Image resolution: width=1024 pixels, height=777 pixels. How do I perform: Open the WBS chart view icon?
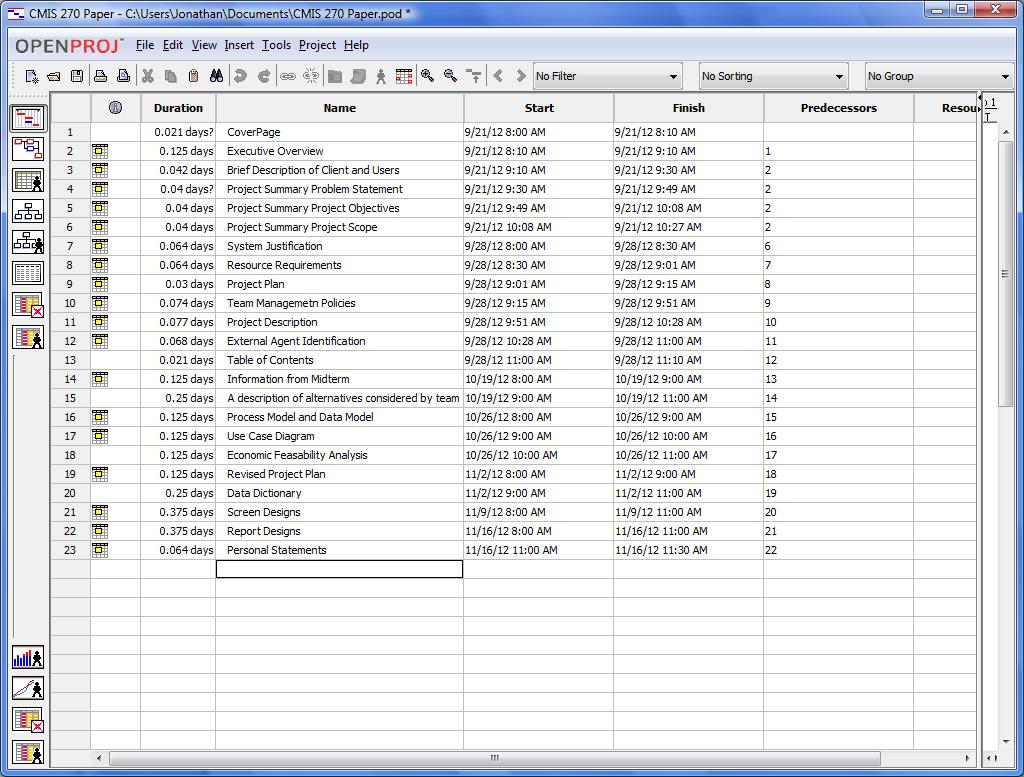tap(28, 211)
